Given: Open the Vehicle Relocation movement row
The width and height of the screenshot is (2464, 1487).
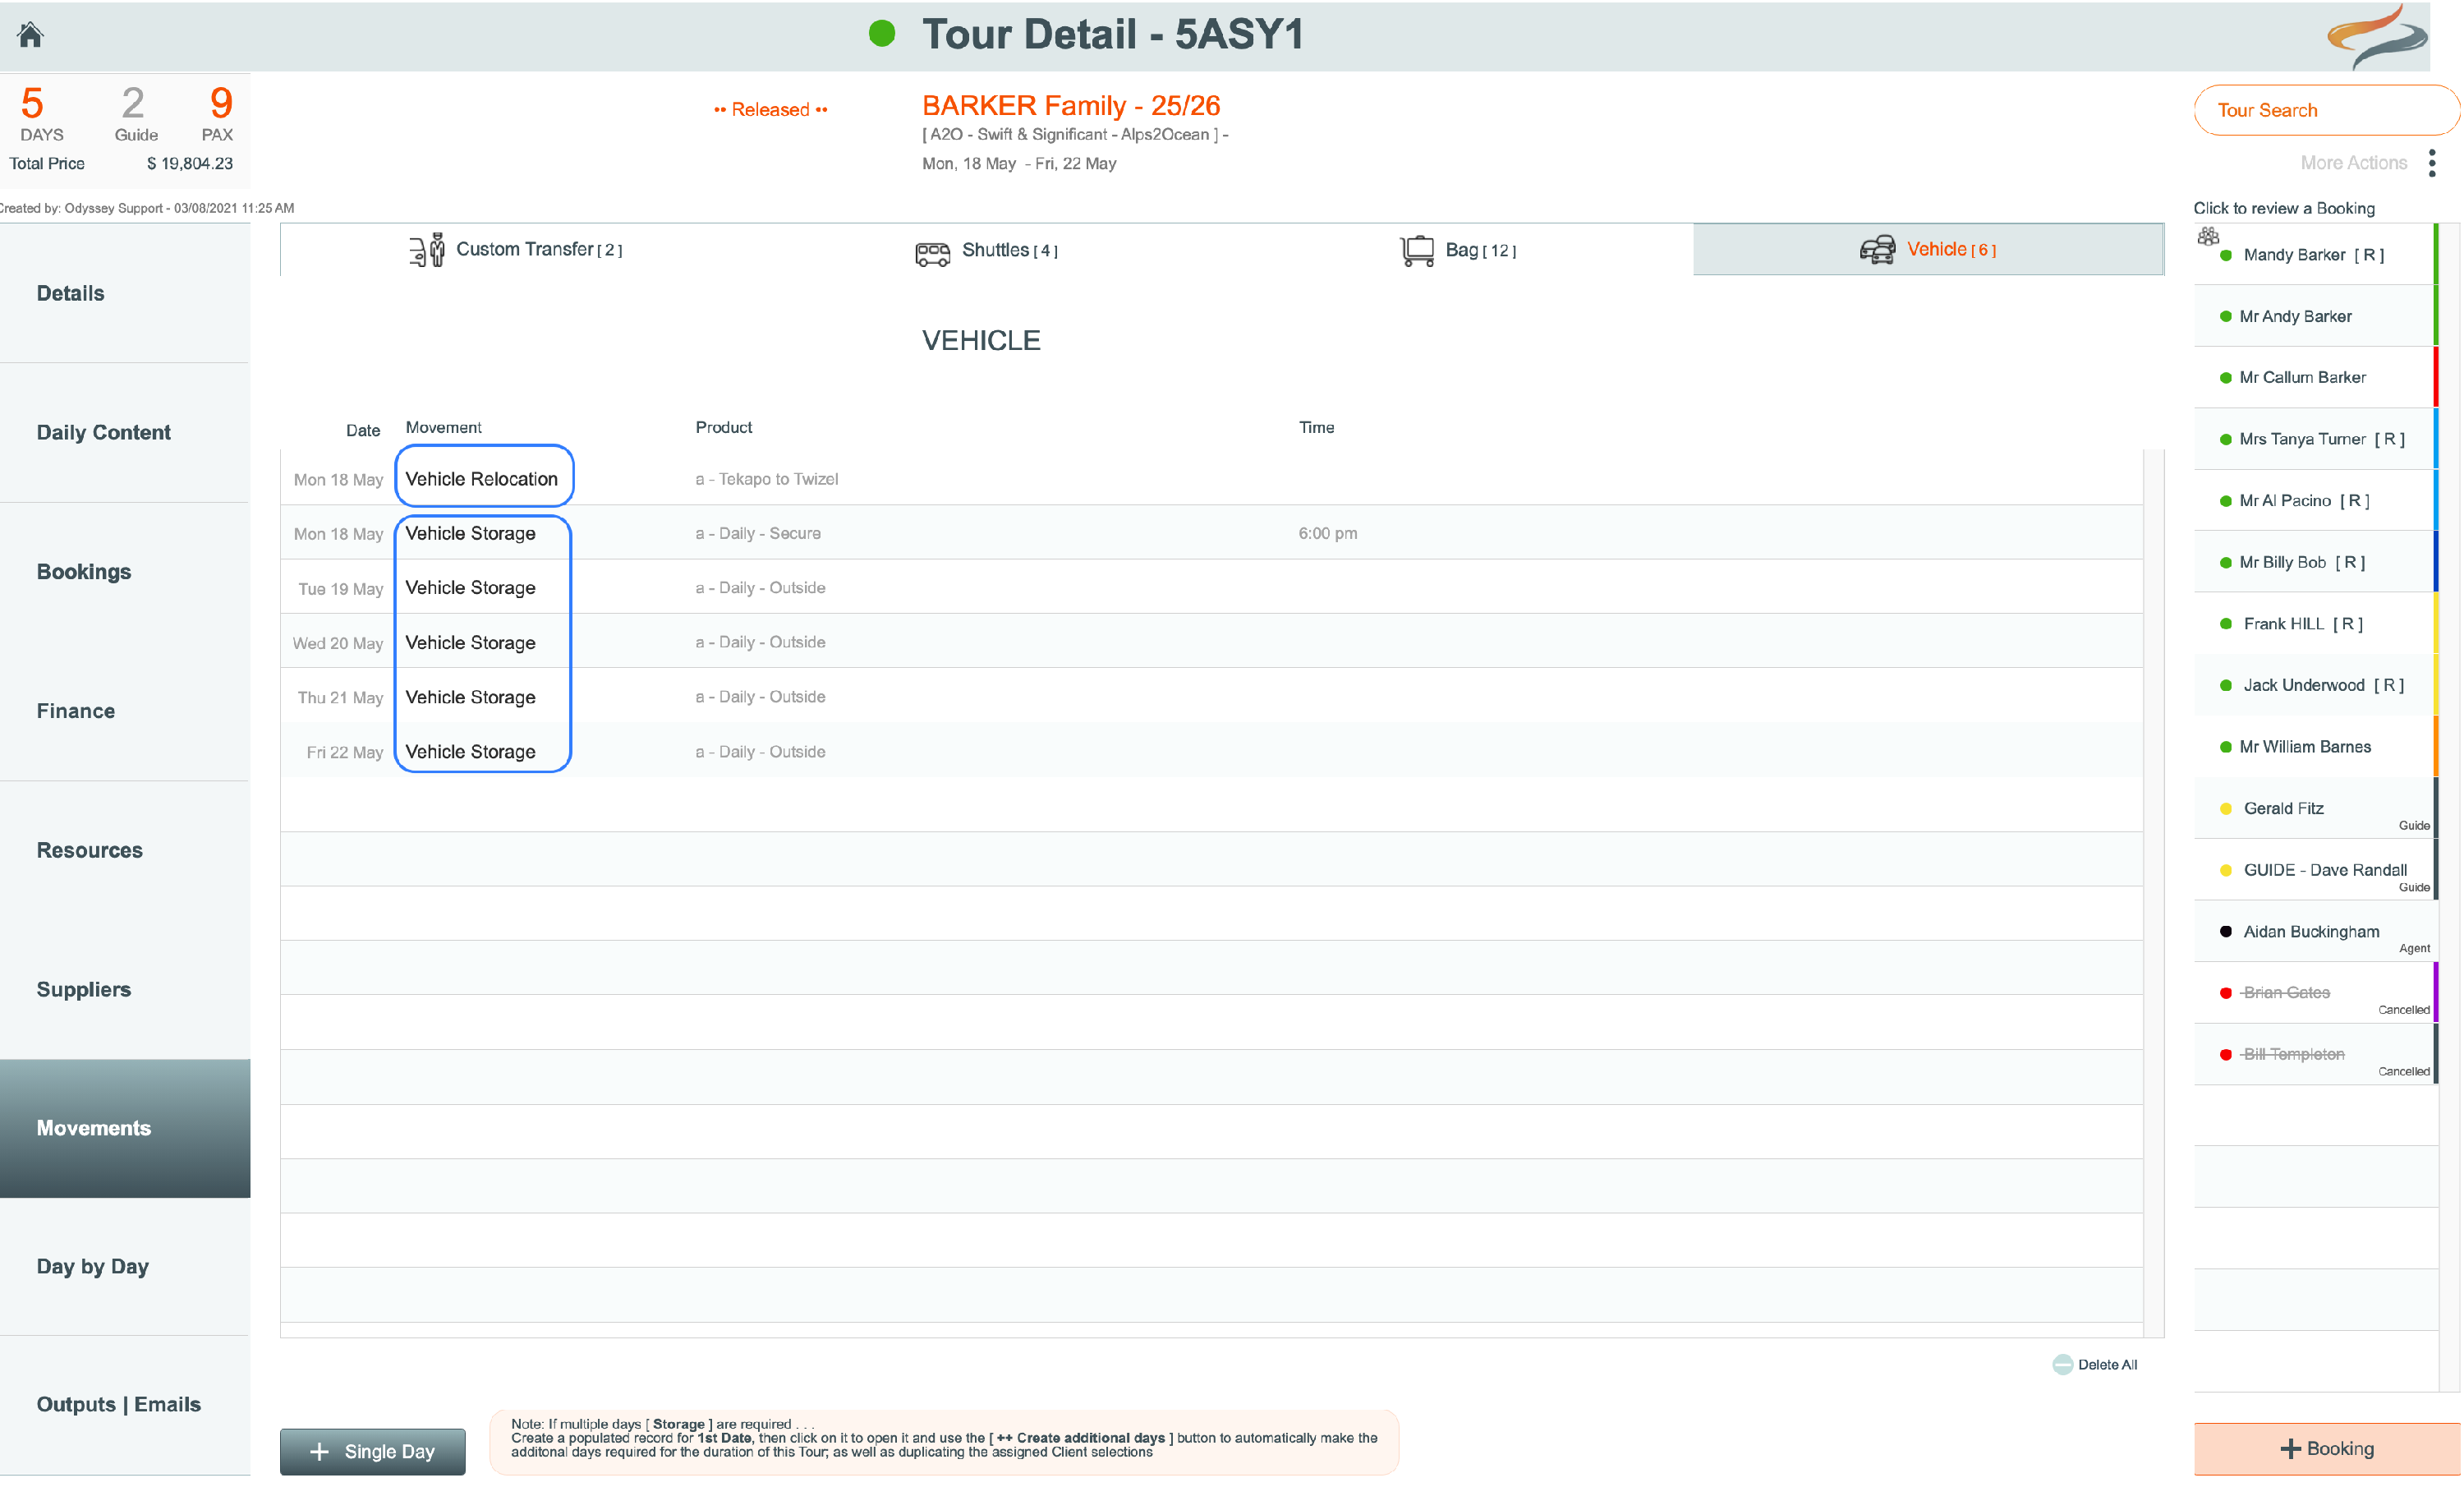Looking at the screenshot, I should point(1211,479).
